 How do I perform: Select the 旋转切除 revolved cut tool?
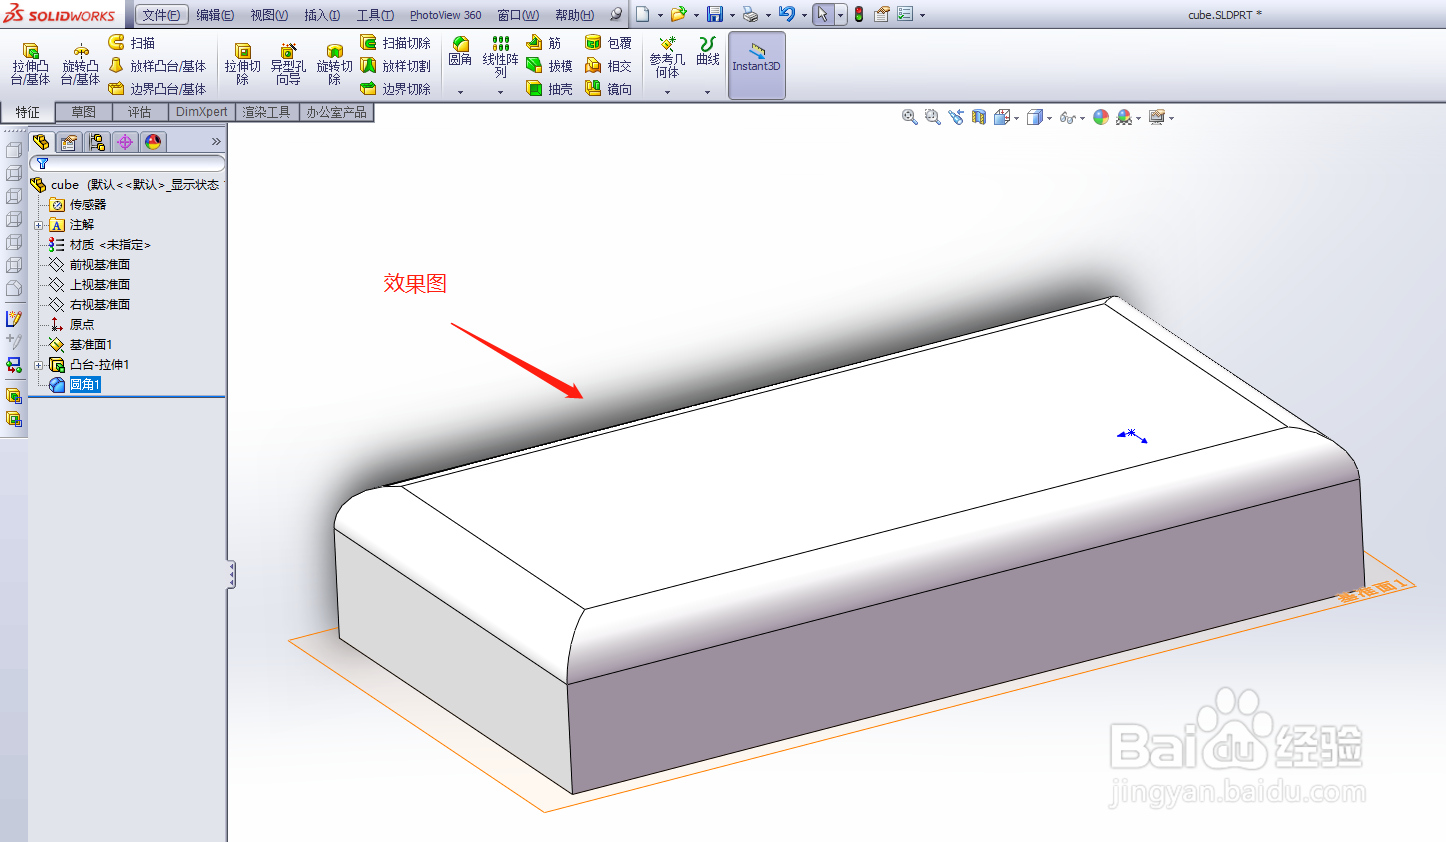[334, 64]
